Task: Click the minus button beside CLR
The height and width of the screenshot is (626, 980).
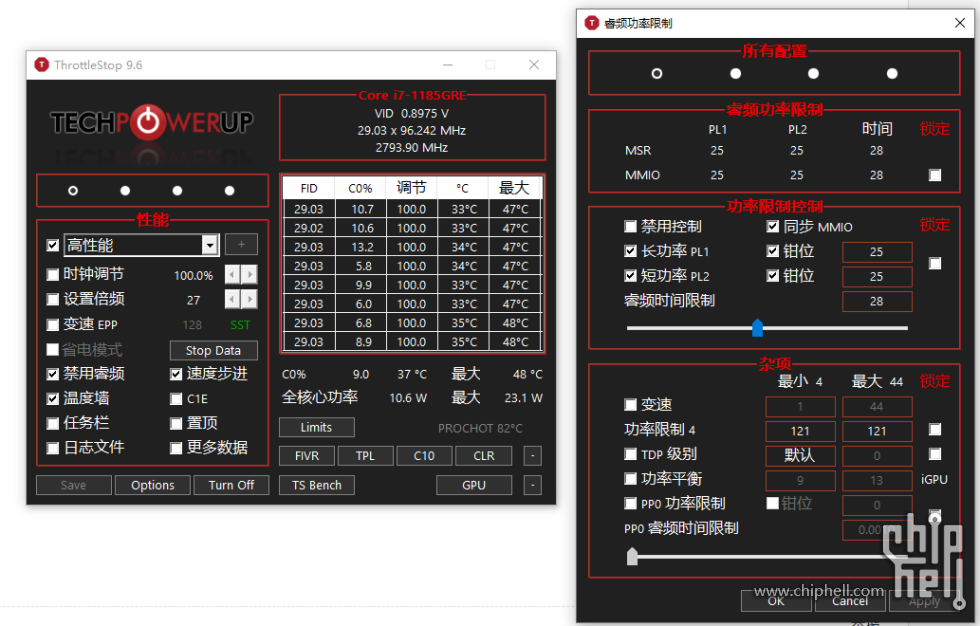Action: tap(532, 456)
